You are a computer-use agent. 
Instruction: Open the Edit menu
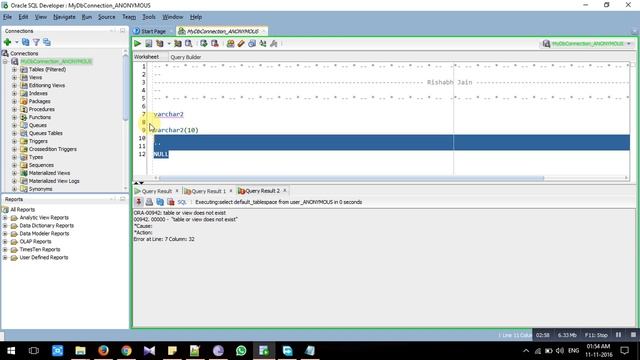[x=23, y=17]
